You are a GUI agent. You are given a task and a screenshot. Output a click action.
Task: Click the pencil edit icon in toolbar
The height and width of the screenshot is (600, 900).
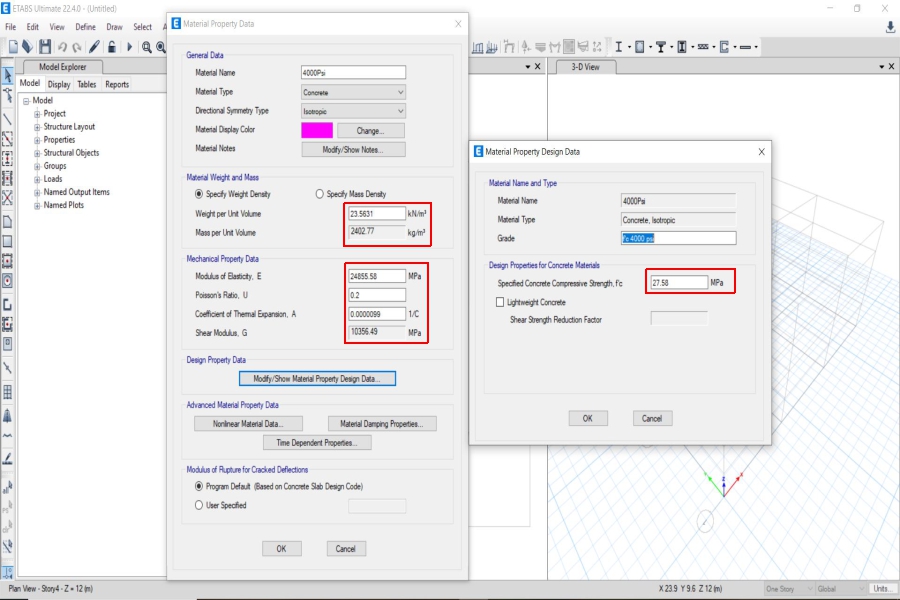point(95,47)
